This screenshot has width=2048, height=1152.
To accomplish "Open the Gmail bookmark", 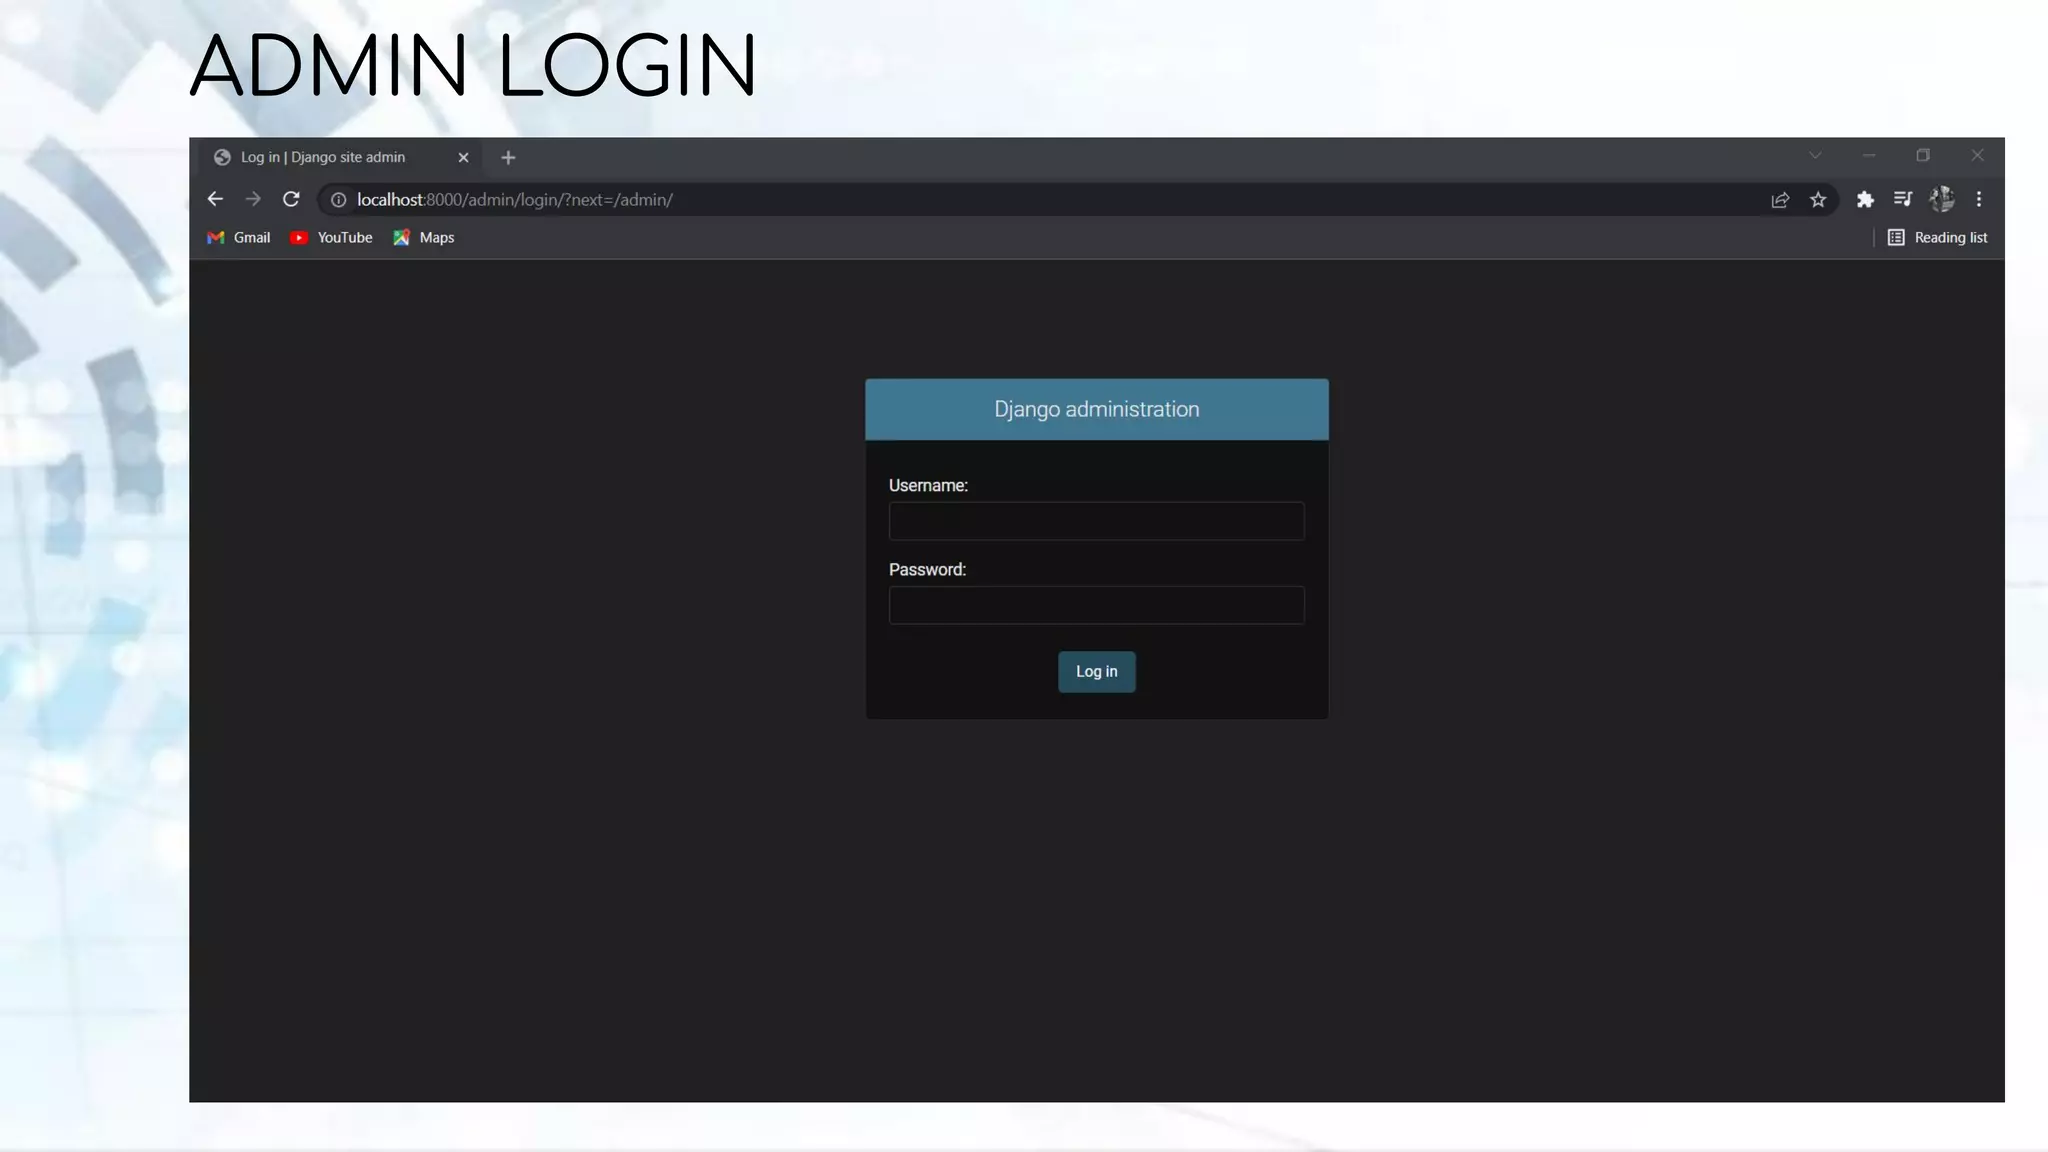I will click(239, 238).
